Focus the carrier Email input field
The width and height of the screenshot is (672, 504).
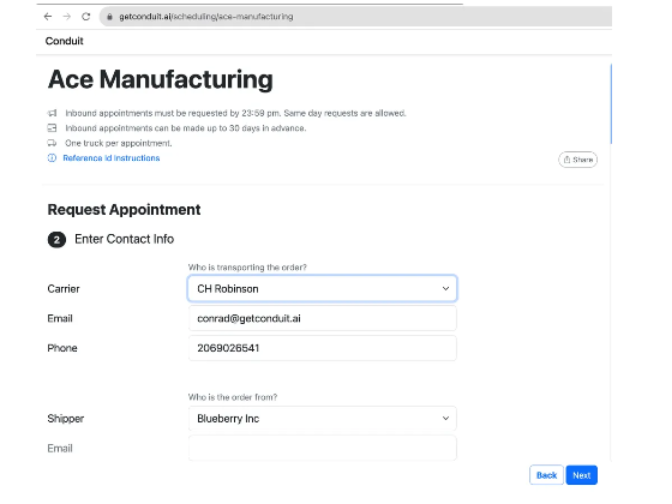coord(321,319)
